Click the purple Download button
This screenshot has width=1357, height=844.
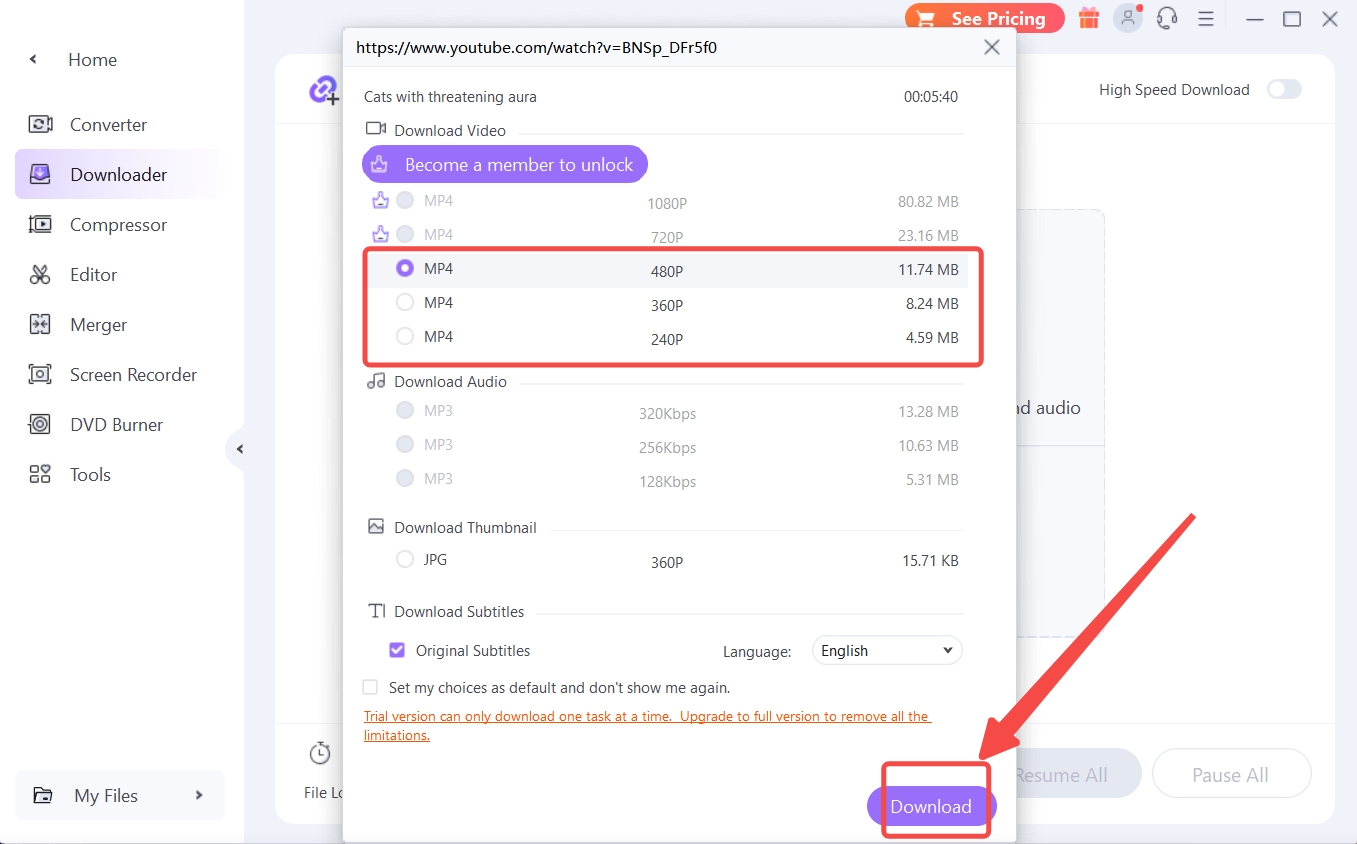931,807
